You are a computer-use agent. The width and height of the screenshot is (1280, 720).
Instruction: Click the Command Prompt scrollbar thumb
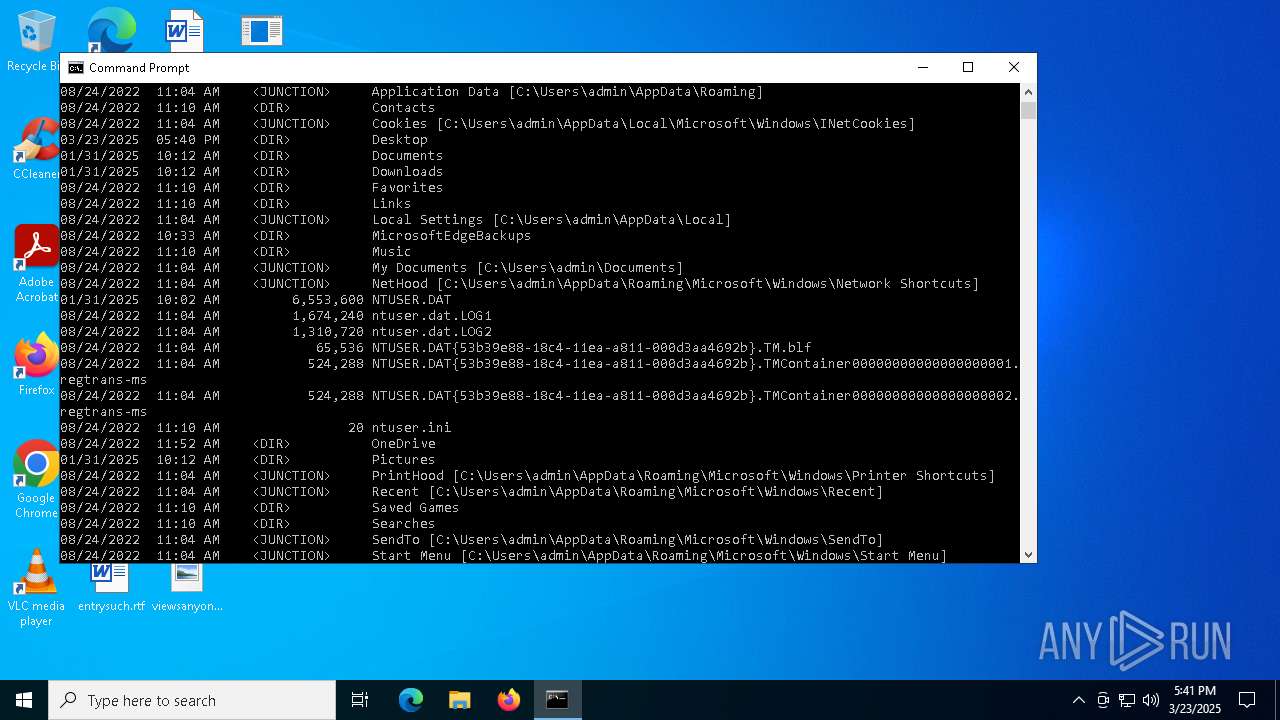pyautogui.click(x=1028, y=110)
